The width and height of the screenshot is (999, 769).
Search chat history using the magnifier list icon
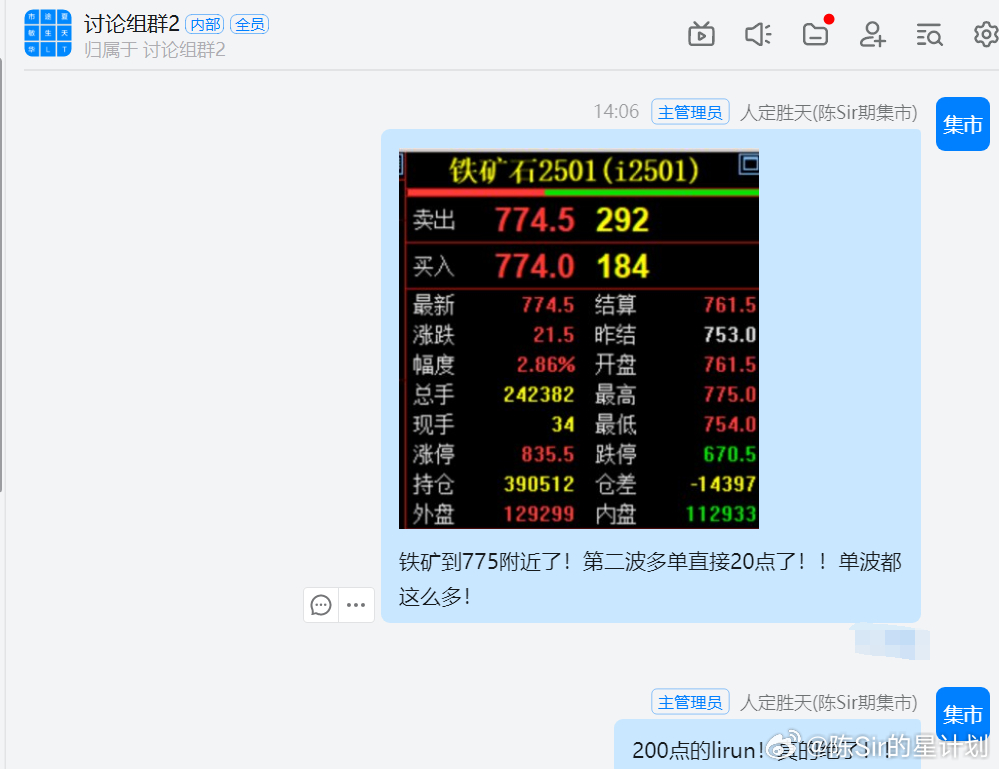(929, 34)
